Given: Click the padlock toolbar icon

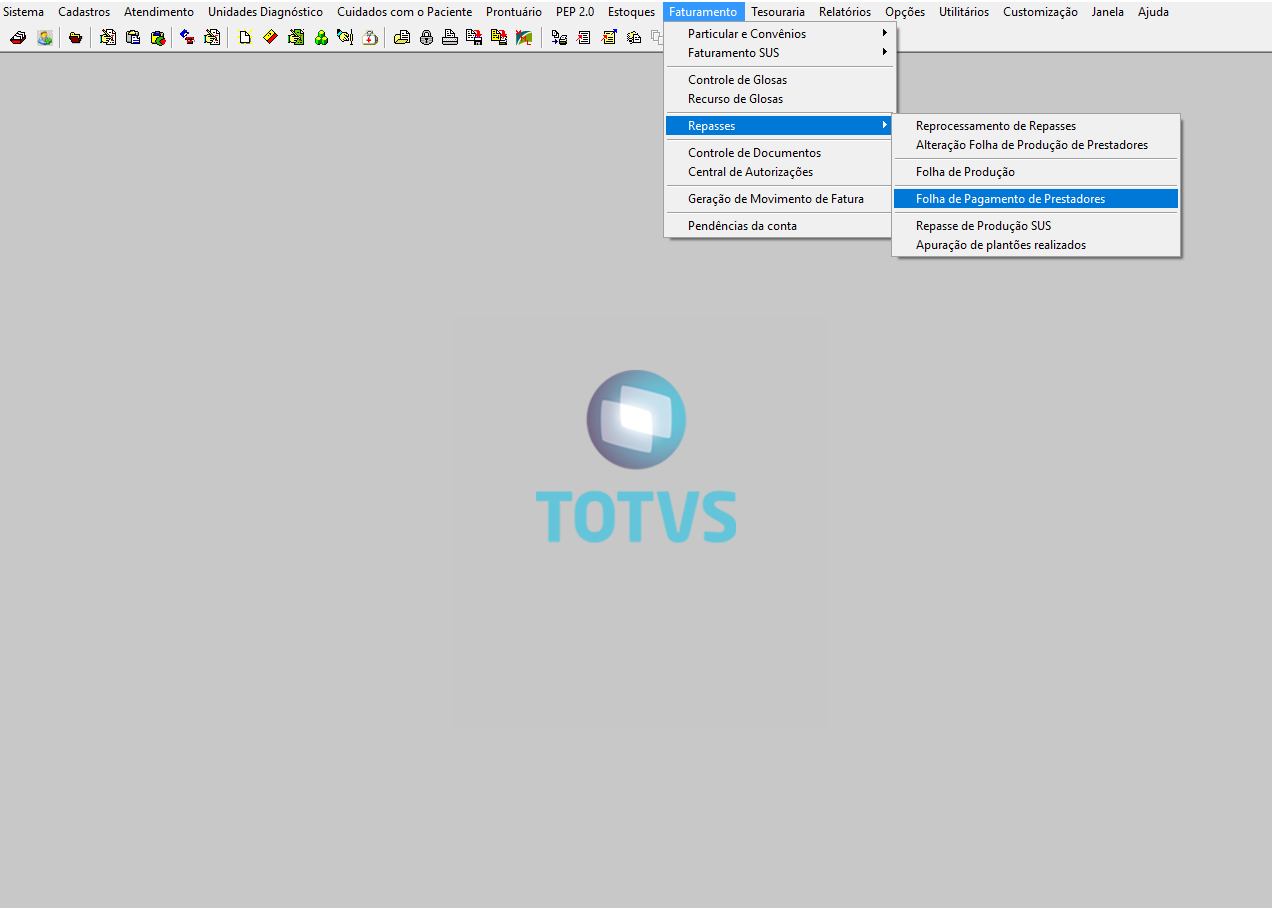Looking at the screenshot, I should (x=426, y=38).
